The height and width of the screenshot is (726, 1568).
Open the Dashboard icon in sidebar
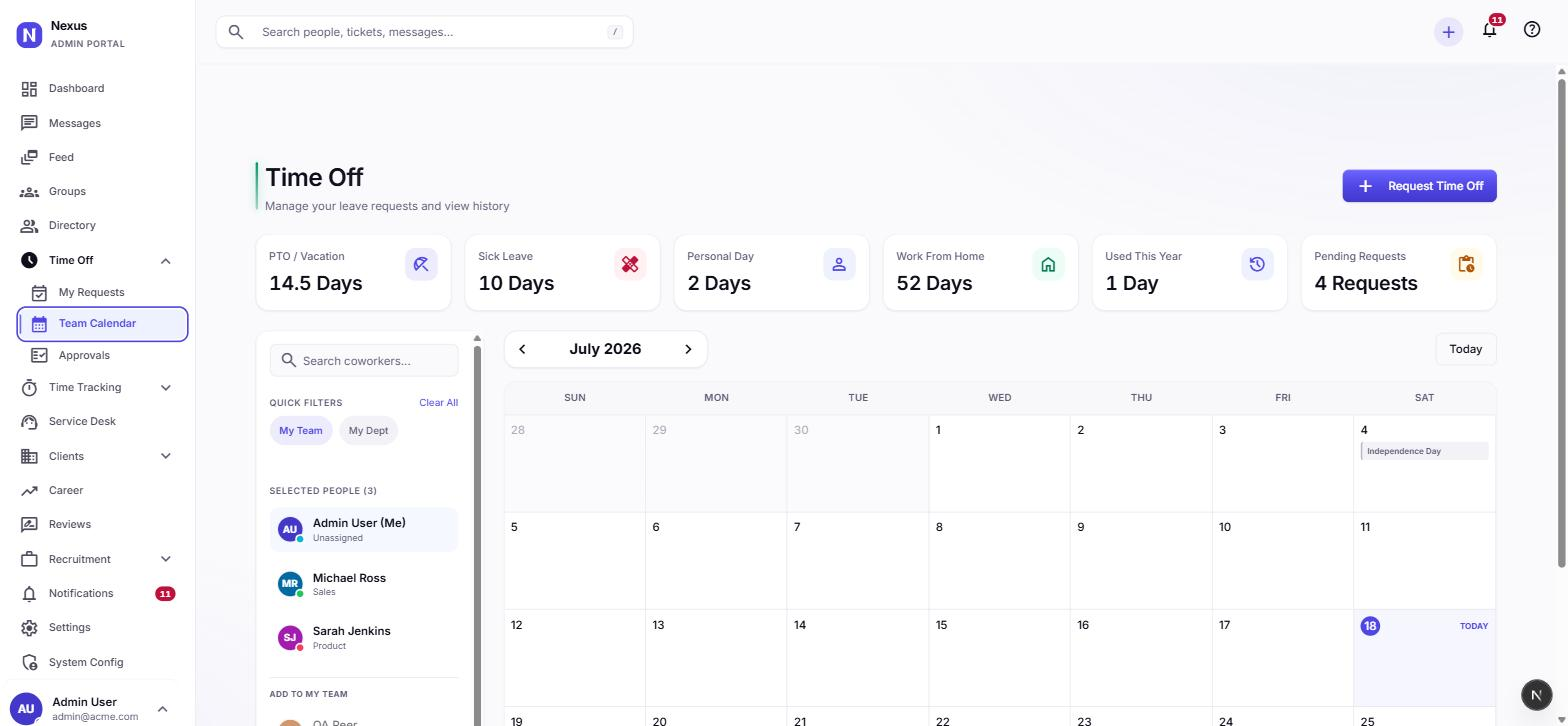coord(29,89)
